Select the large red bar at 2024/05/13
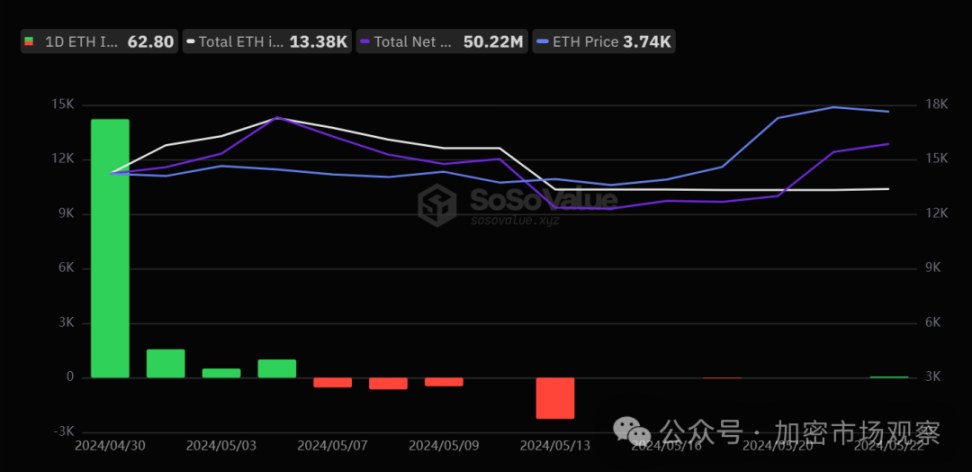The height and width of the screenshot is (472, 972). click(x=555, y=397)
